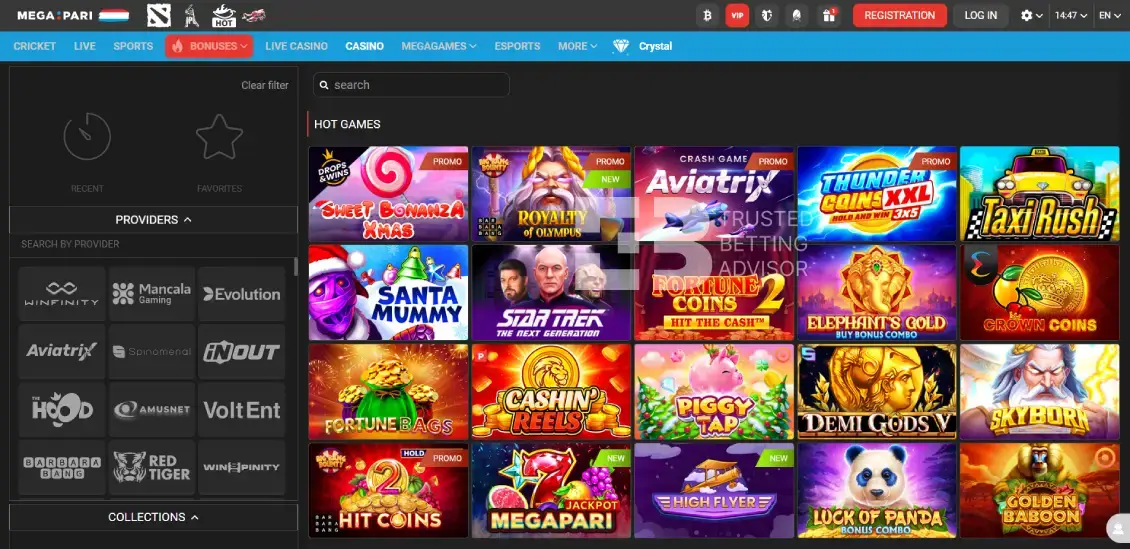Filter by Aviatrix provider
Screen dimensions: 1130x549
tap(62, 352)
